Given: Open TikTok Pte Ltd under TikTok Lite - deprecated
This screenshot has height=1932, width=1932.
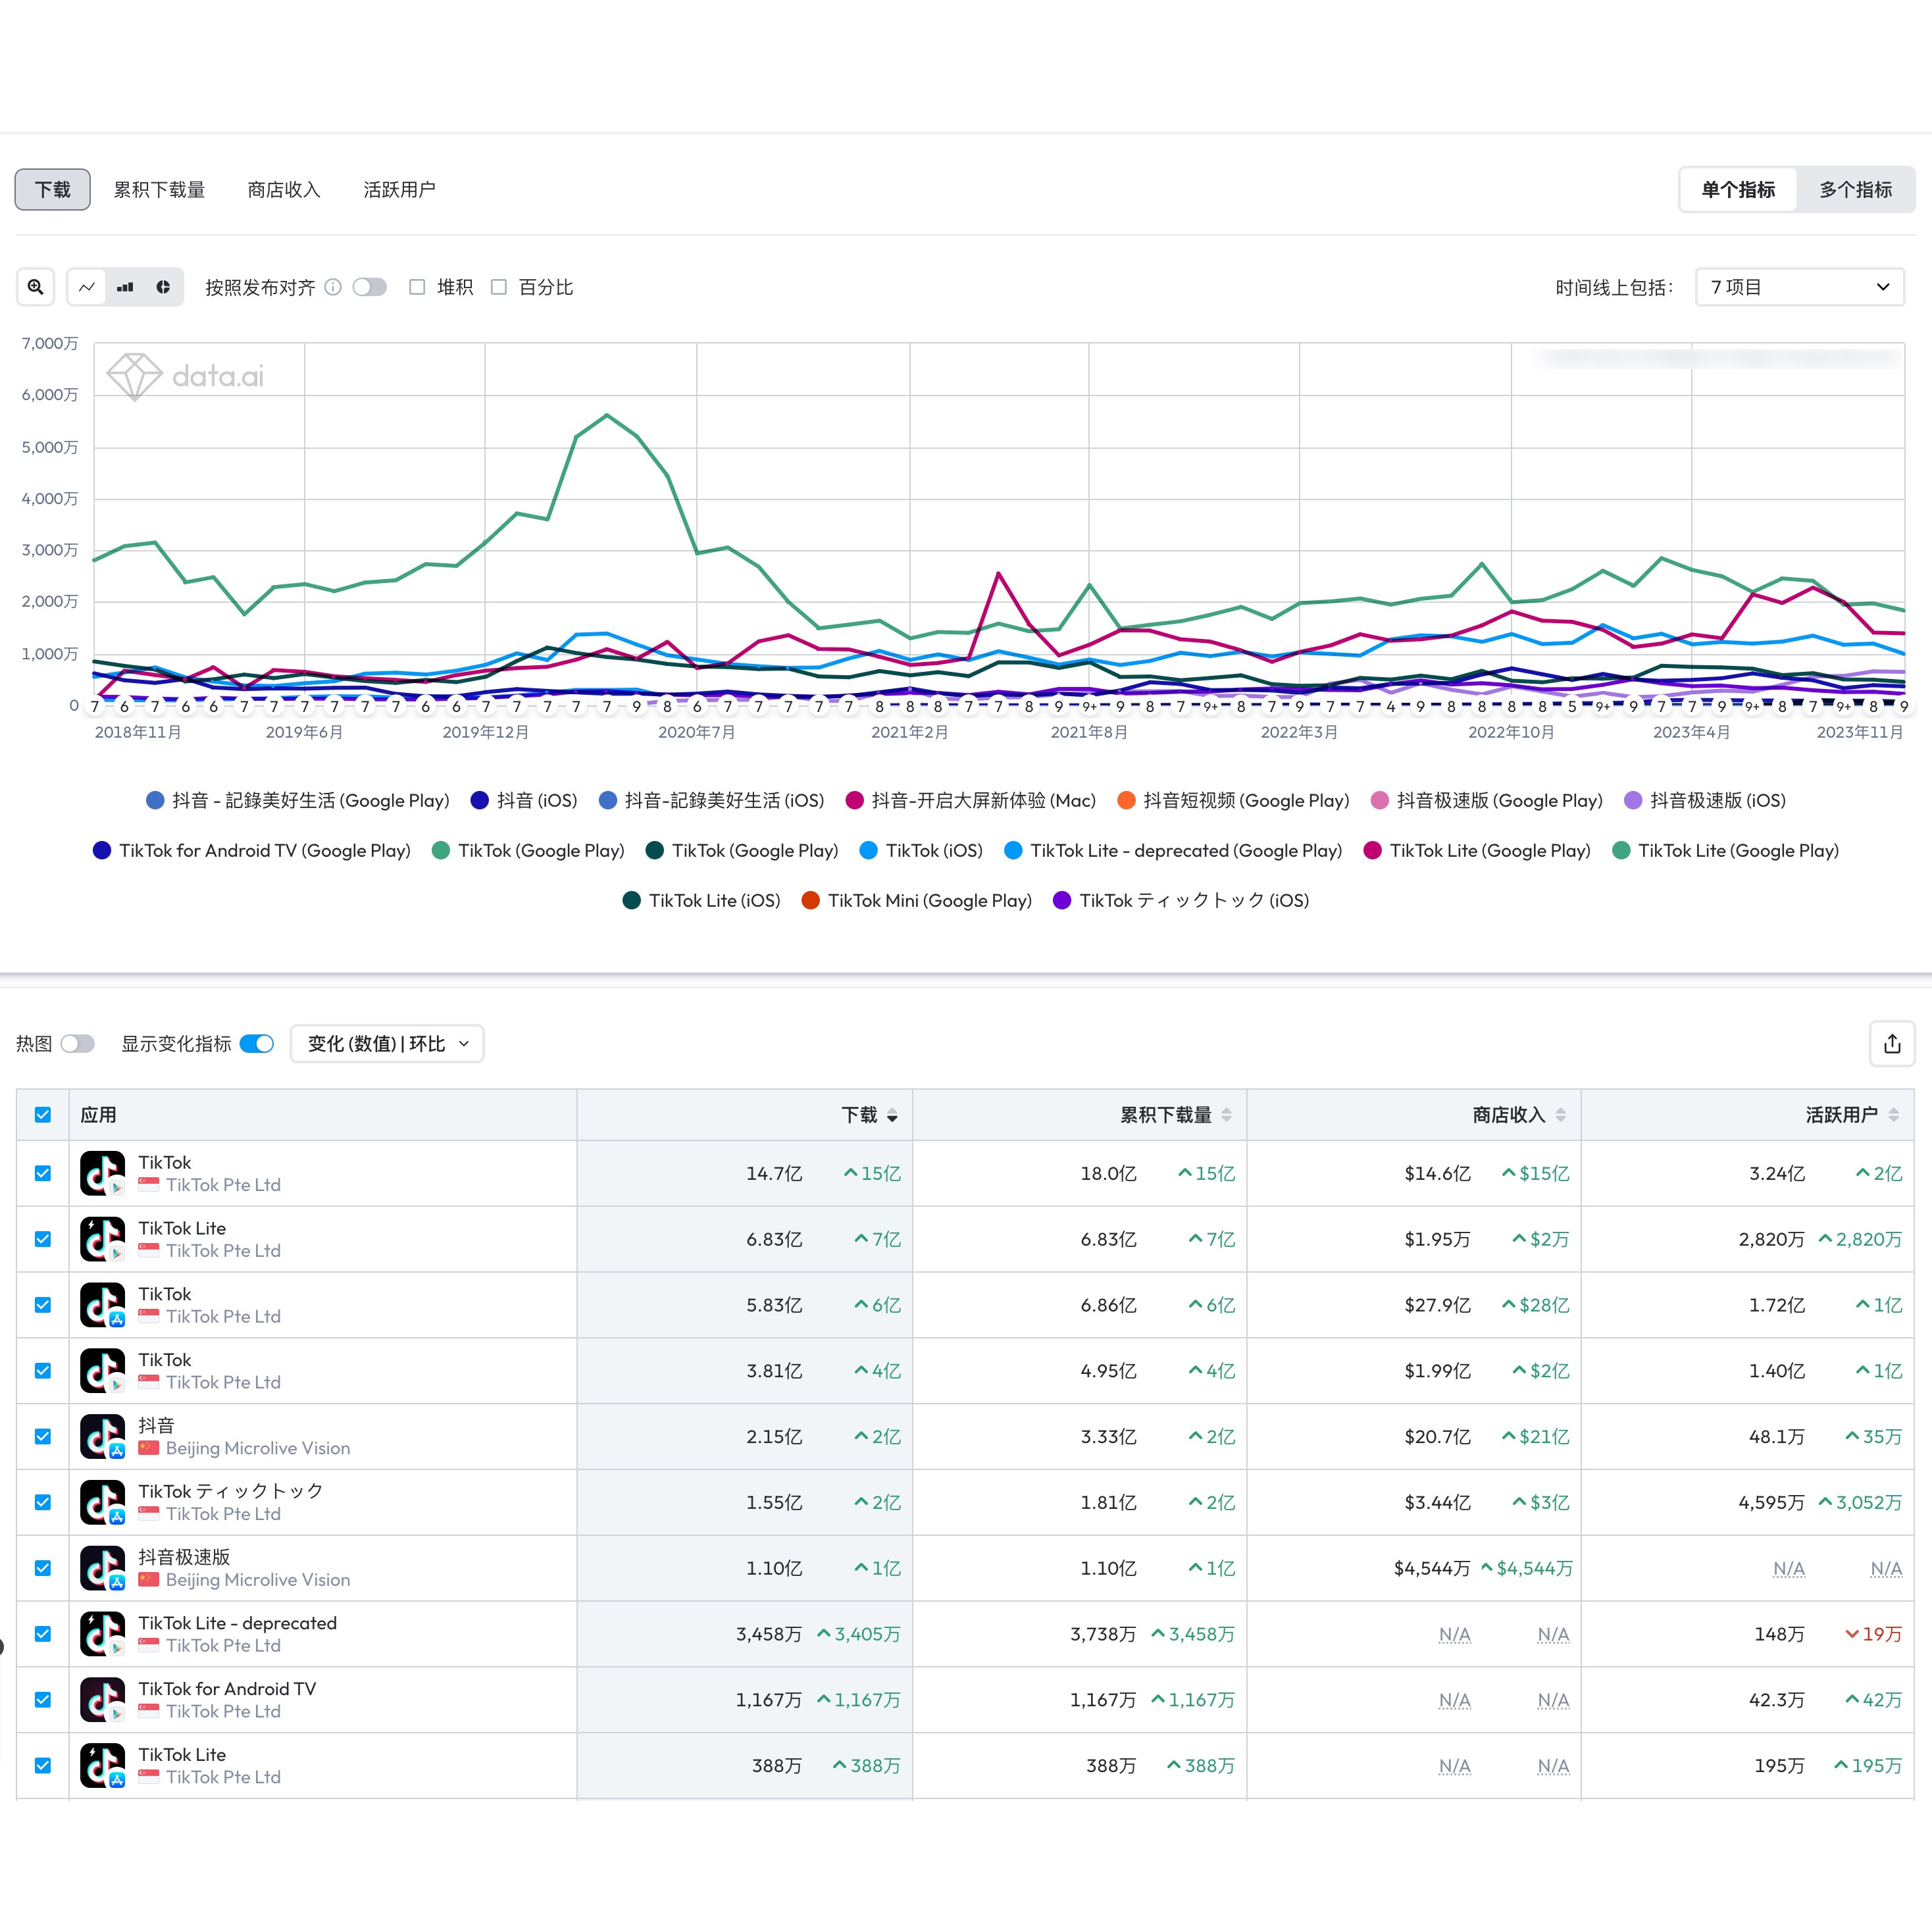Looking at the screenshot, I should pos(223,1646).
